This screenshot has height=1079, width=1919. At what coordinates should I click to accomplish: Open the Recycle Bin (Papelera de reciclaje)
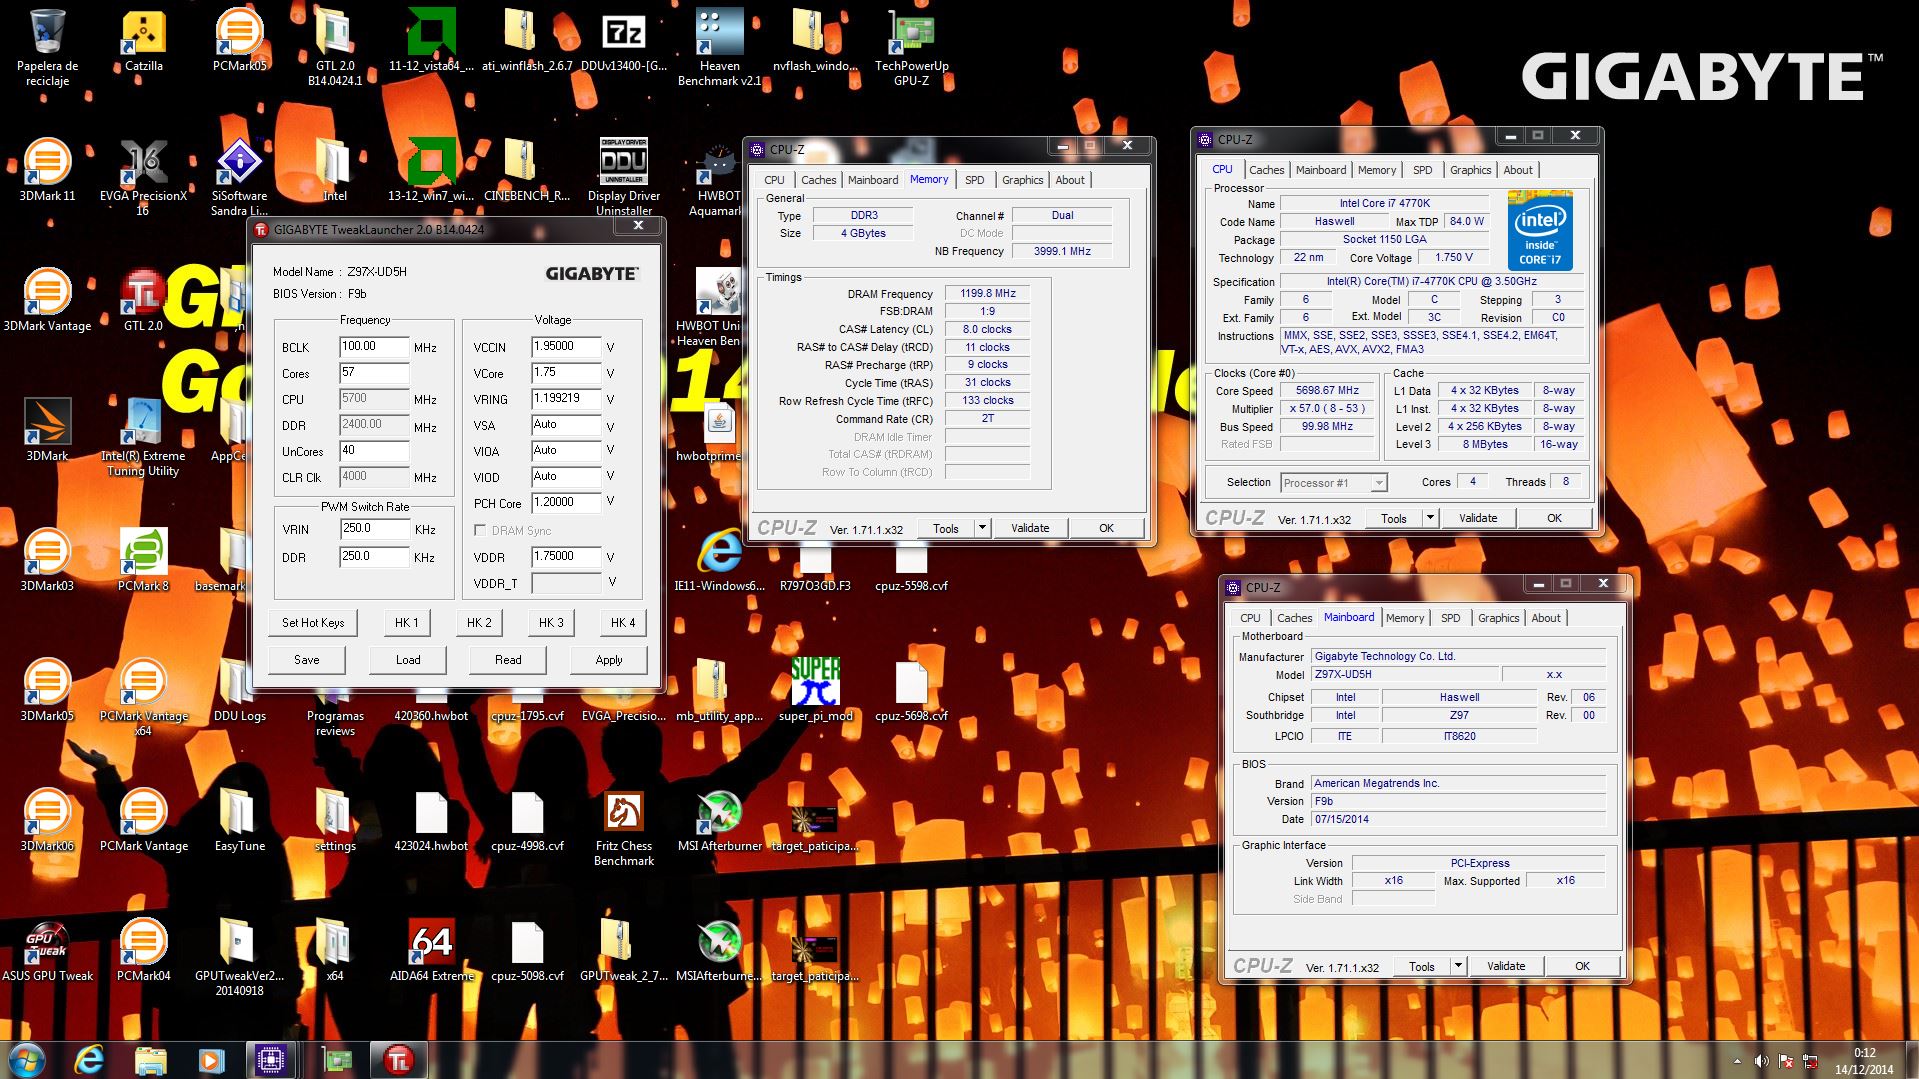tap(47, 47)
